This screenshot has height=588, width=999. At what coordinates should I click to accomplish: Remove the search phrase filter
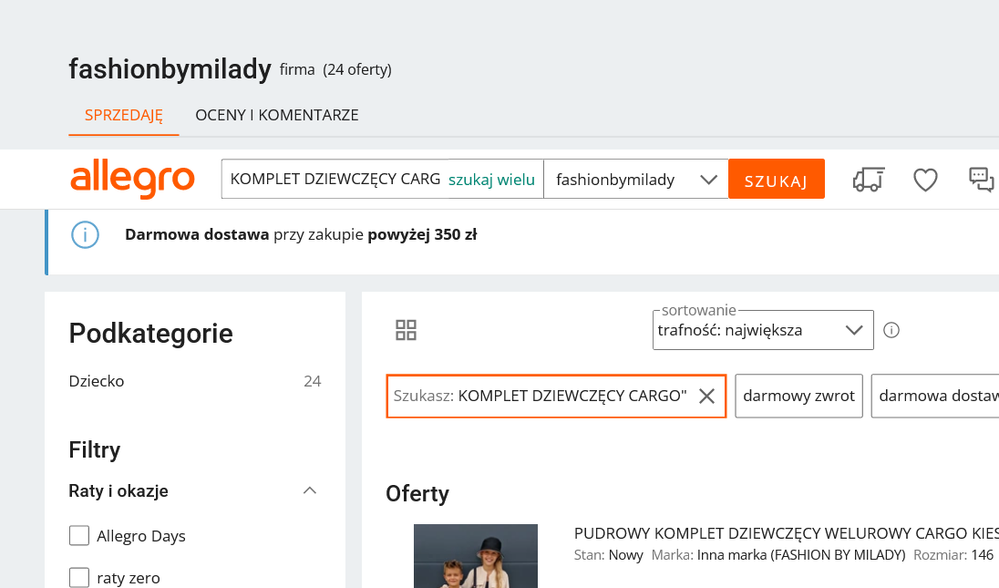[x=706, y=396]
